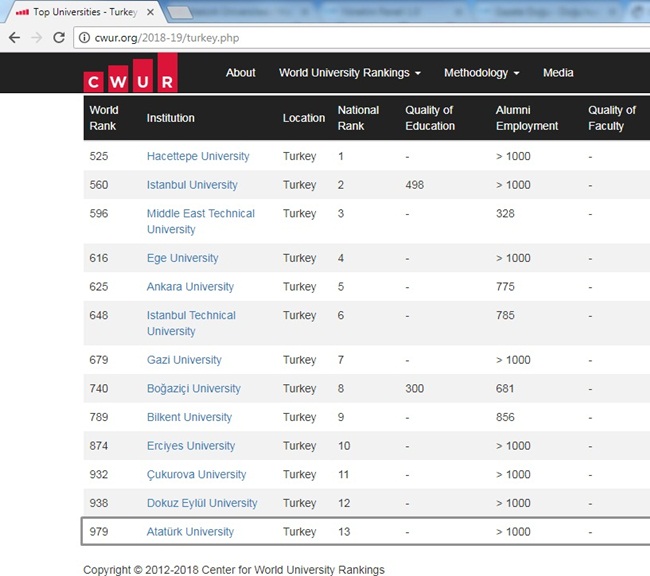Click the Quality of Education column header
The height and width of the screenshot is (576, 650).
[x=430, y=118]
